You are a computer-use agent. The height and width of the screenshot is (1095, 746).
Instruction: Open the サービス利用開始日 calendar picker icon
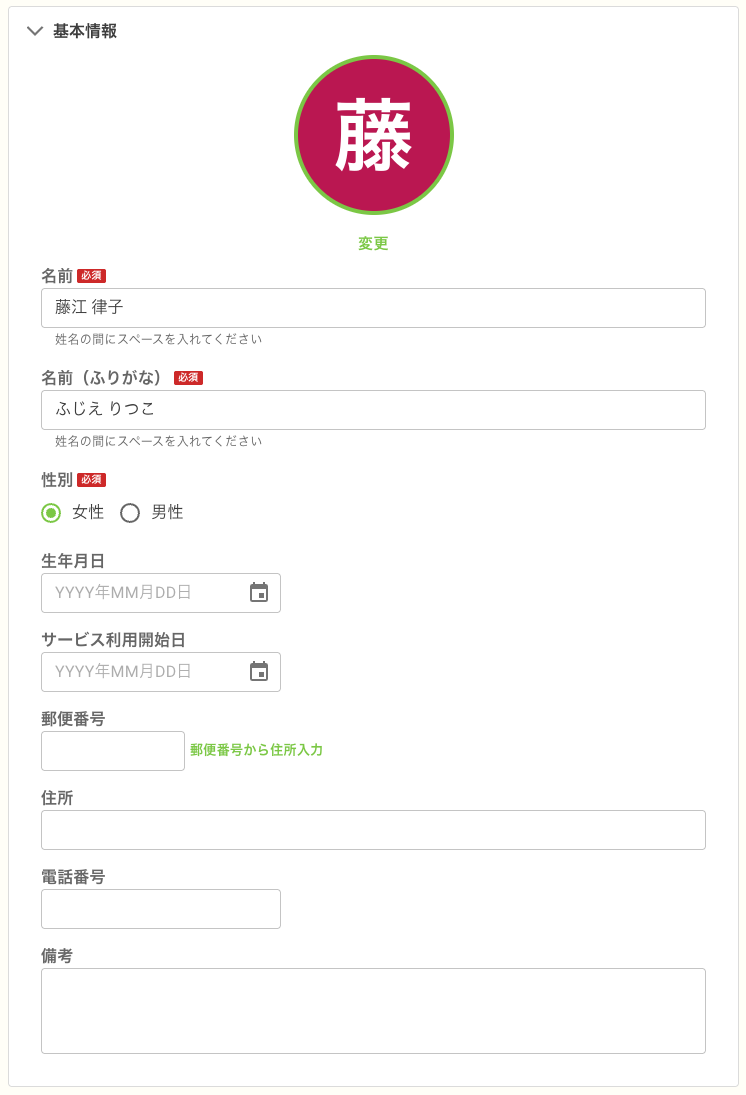(x=261, y=672)
